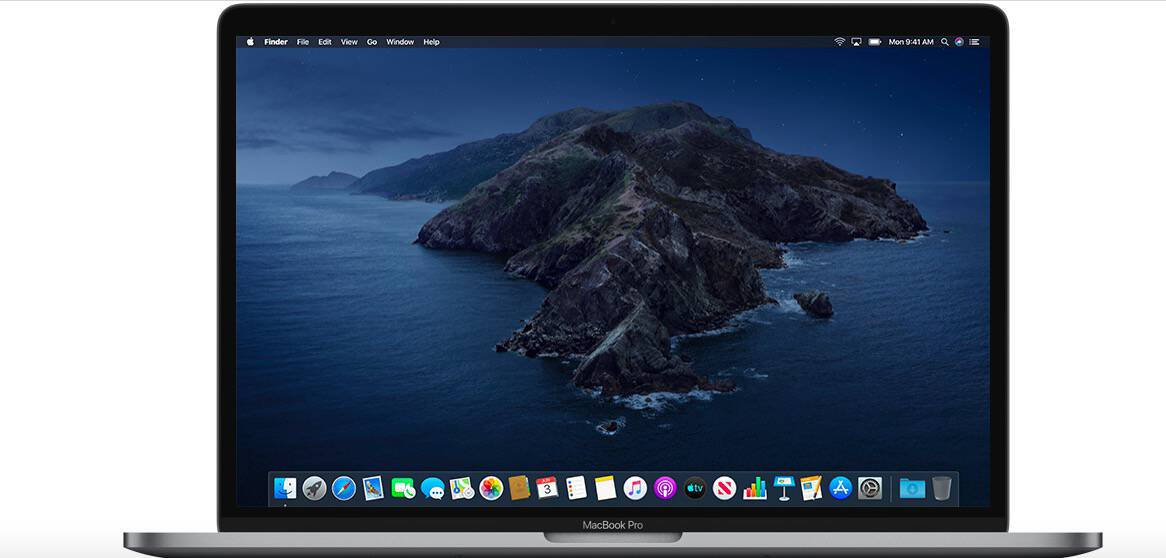The height and width of the screenshot is (558, 1166).
Task: Open the Help menu
Action: click(x=431, y=42)
